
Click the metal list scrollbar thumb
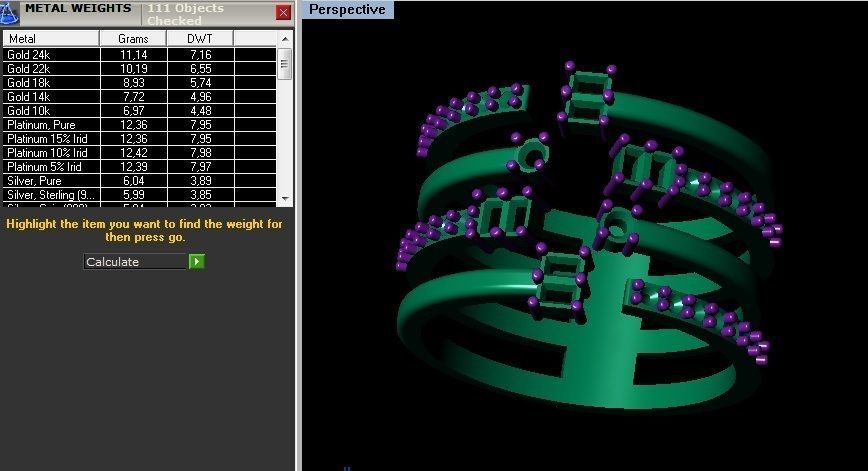(x=285, y=64)
